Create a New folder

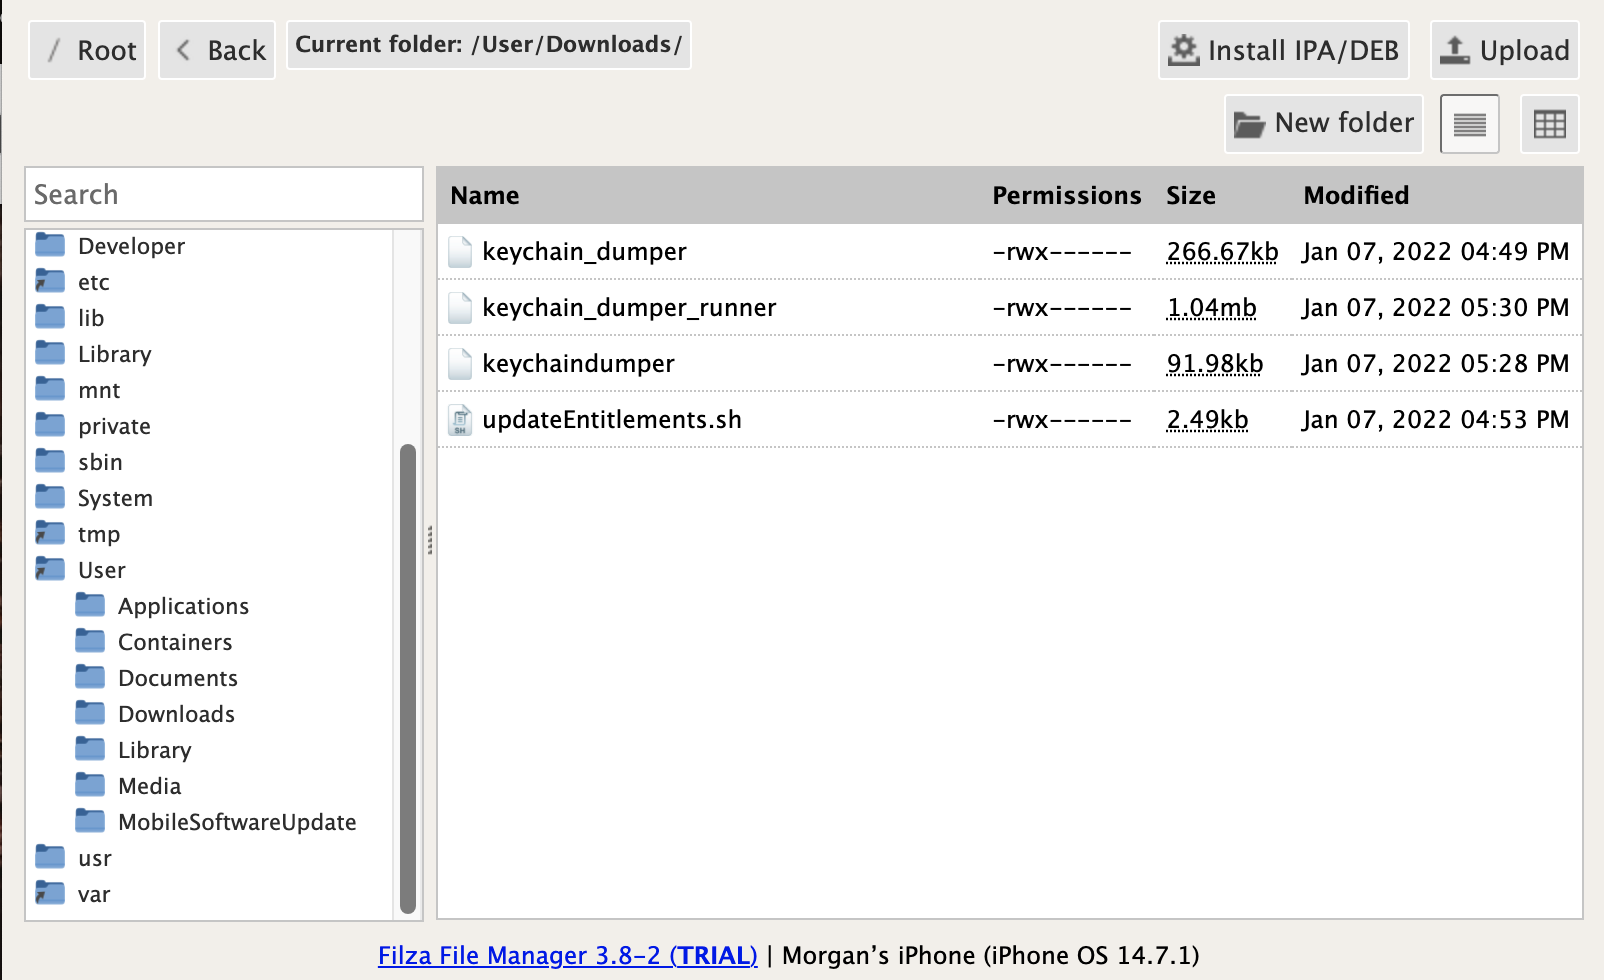point(1324,124)
